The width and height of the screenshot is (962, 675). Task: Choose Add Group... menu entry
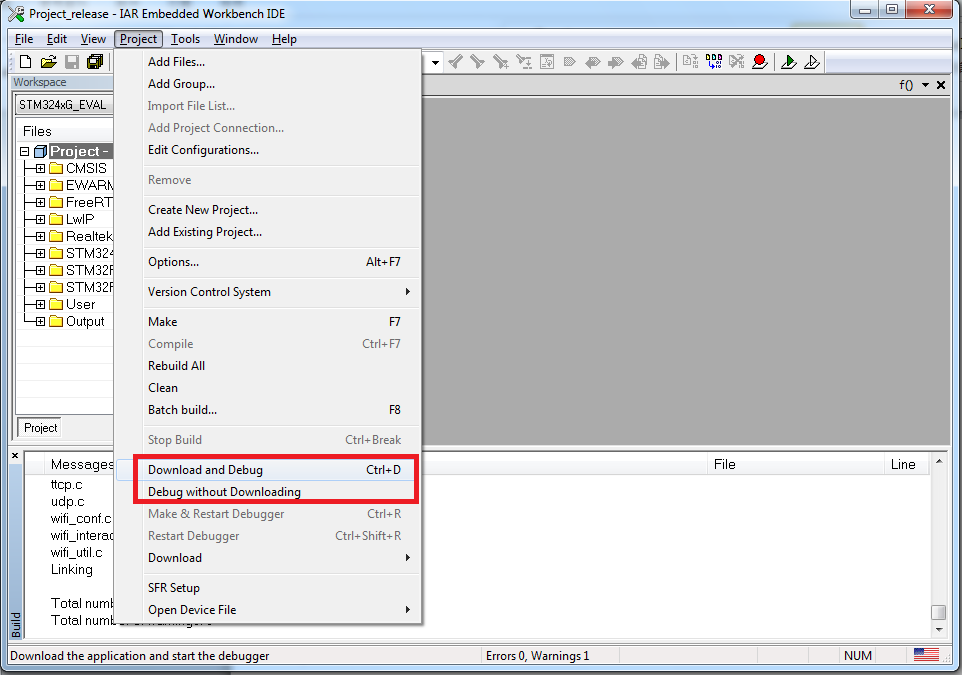(x=267, y=83)
